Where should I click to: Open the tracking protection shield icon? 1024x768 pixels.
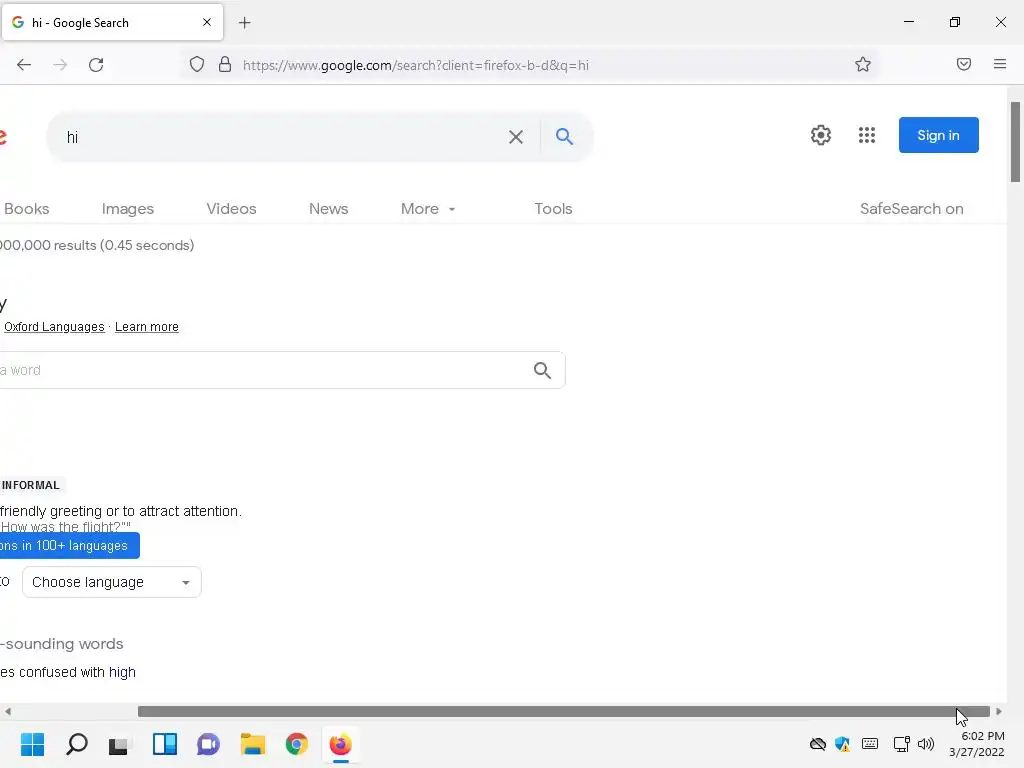coord(197,65)
